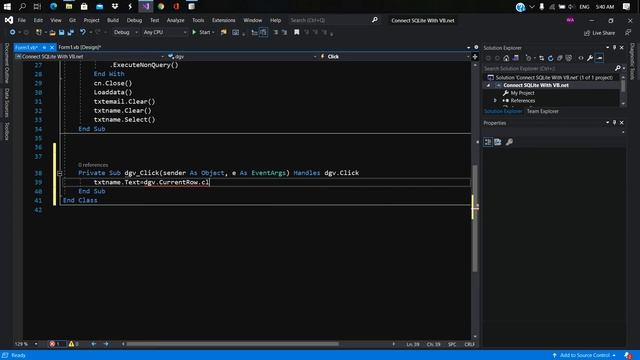Click the Refresh icon in Solution Explorer
640x360 pixels.
(x=550, y=58)
